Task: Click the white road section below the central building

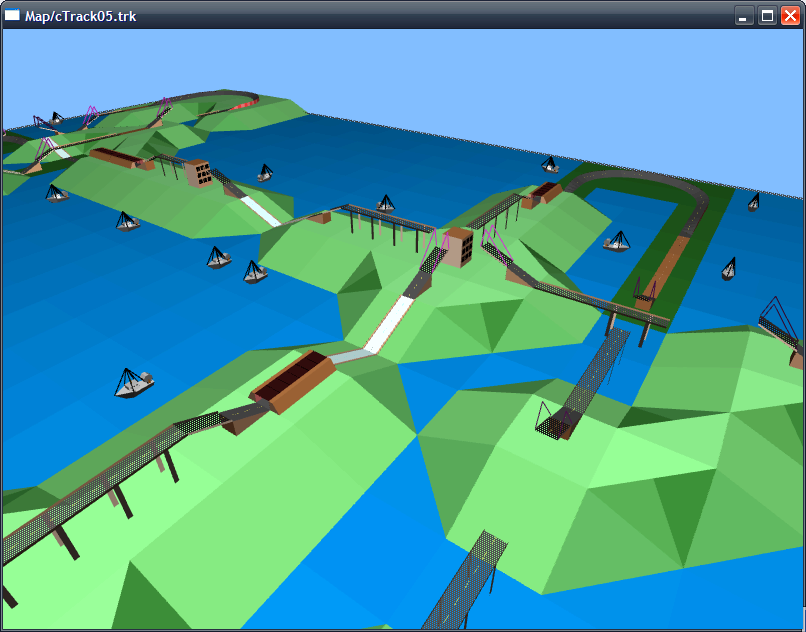Action: 390,324
